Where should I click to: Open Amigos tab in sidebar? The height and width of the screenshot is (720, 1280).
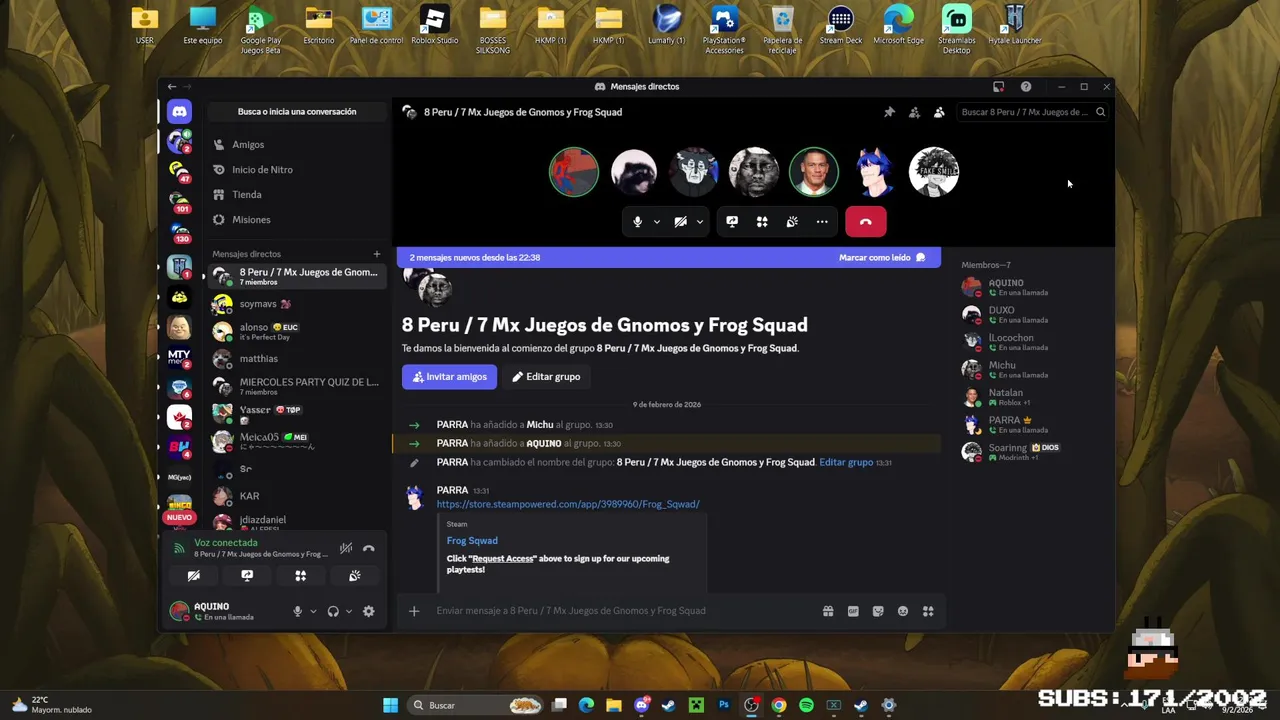pyautogui.click(x=297, y=145)
